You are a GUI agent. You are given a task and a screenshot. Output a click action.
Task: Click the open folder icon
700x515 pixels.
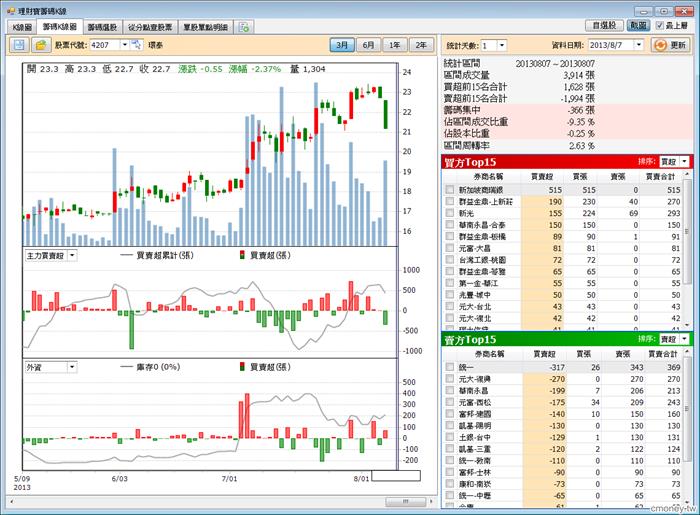pyautogui.click(x=41, y=45)
